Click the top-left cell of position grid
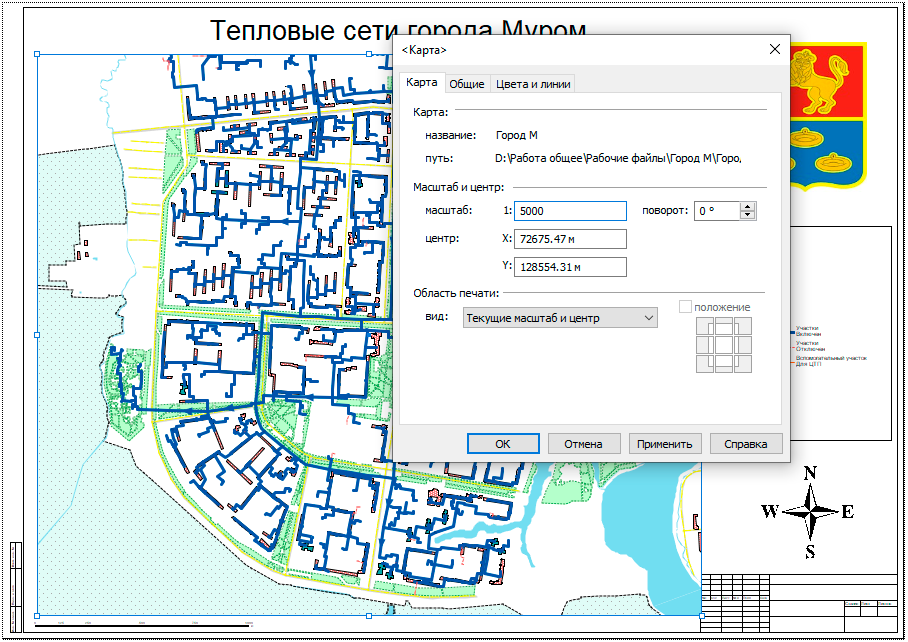 click(x=706, y=326)
